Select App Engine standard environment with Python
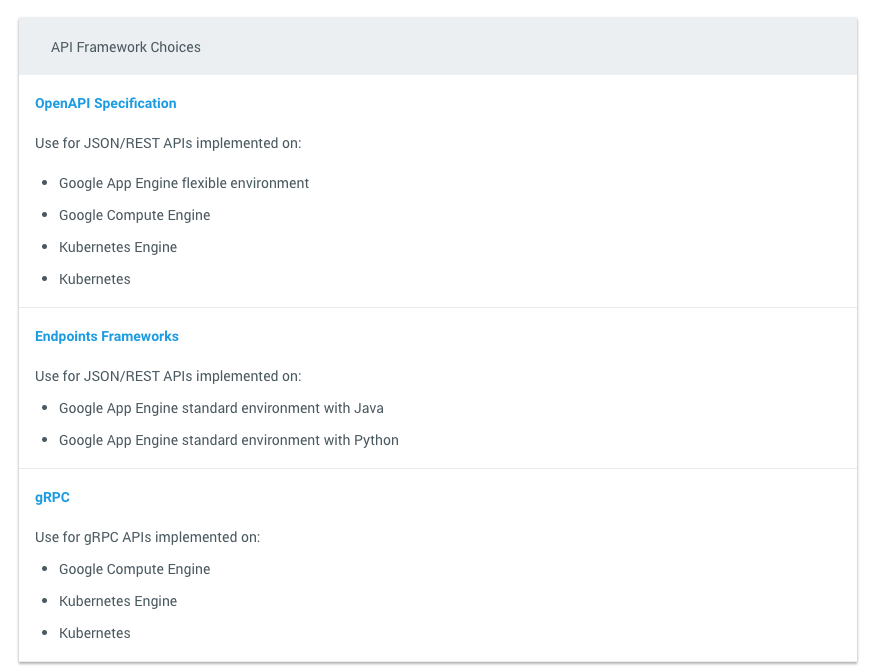The width and height of the screenshot is (885, 672). point(228,440)
